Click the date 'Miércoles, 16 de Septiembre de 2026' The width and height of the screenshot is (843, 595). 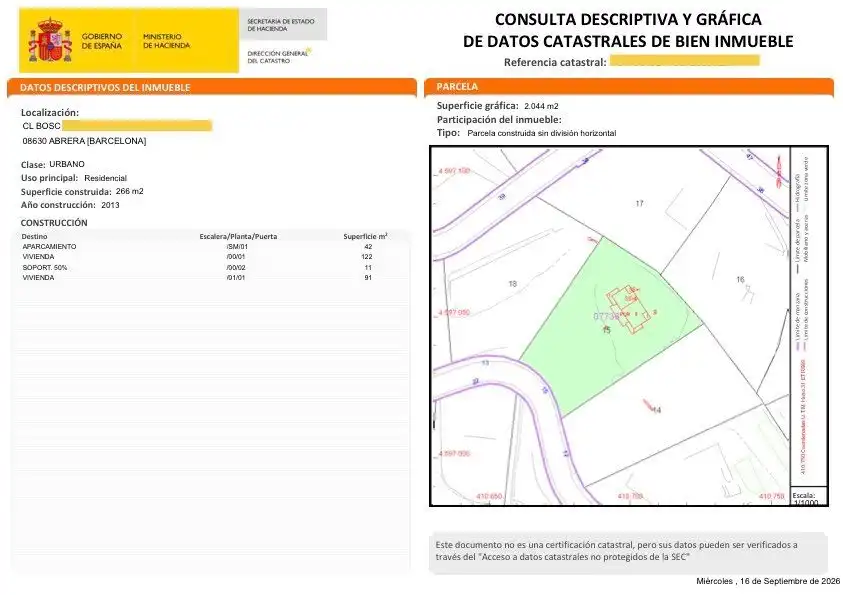point(768,581)
